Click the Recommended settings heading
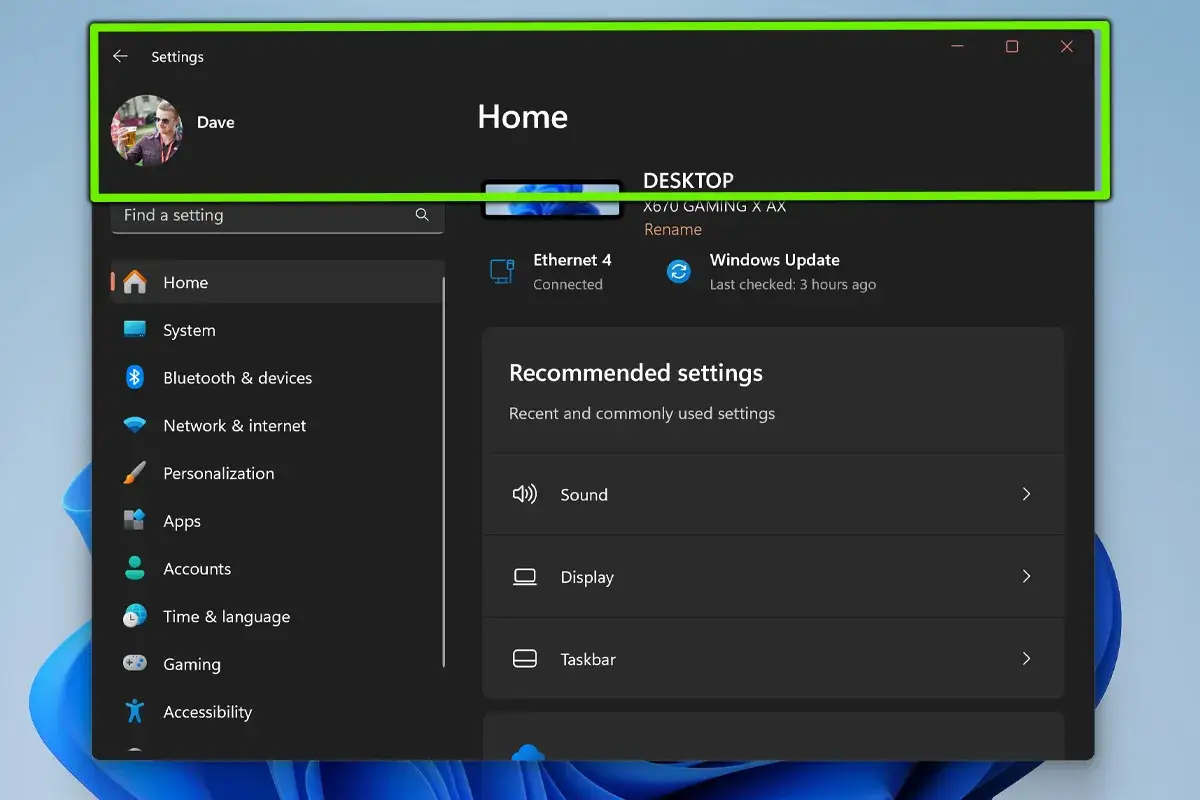 coord(636,373)
